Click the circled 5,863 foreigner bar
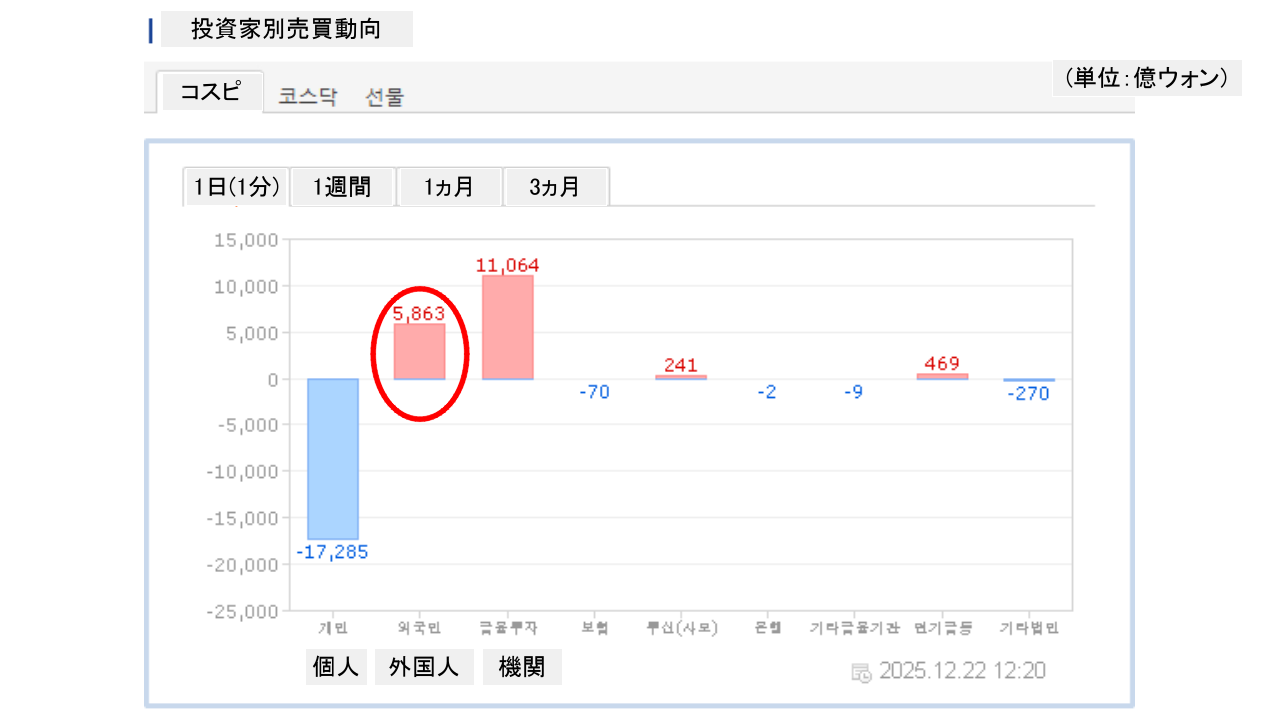The width and height of the screenshot is (1280, 720). [x=419, y=352]
